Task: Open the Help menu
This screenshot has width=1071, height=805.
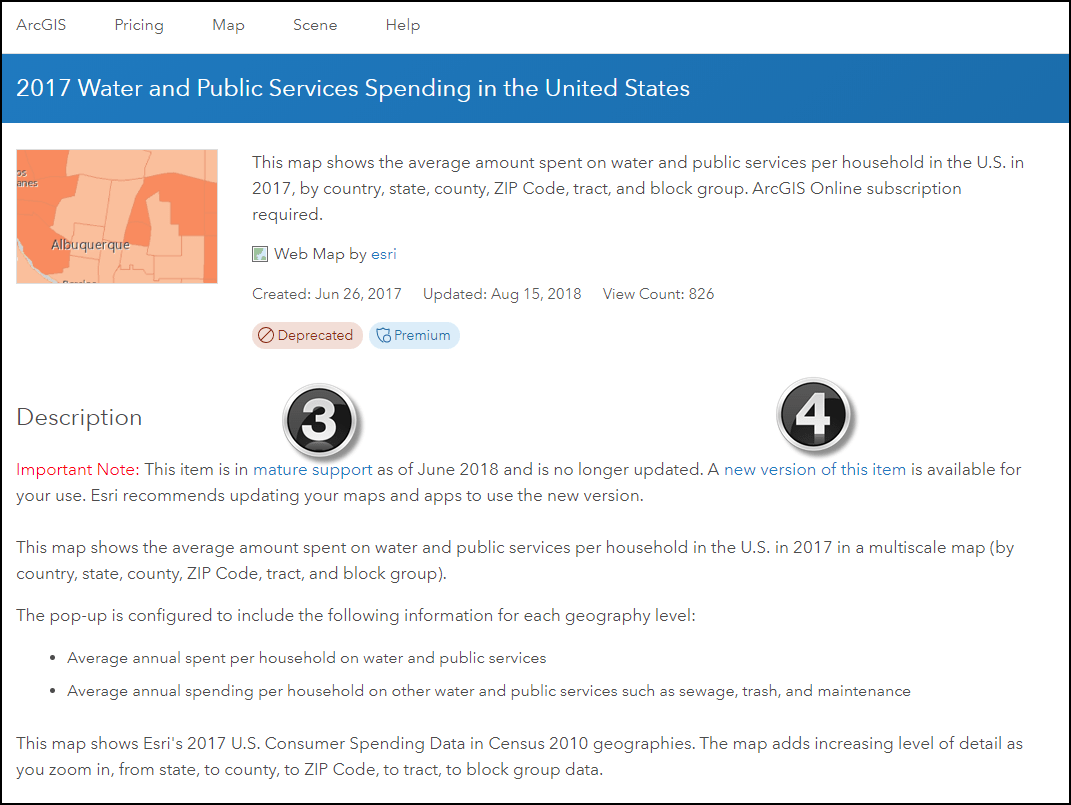Action: (x=403, y=25)
